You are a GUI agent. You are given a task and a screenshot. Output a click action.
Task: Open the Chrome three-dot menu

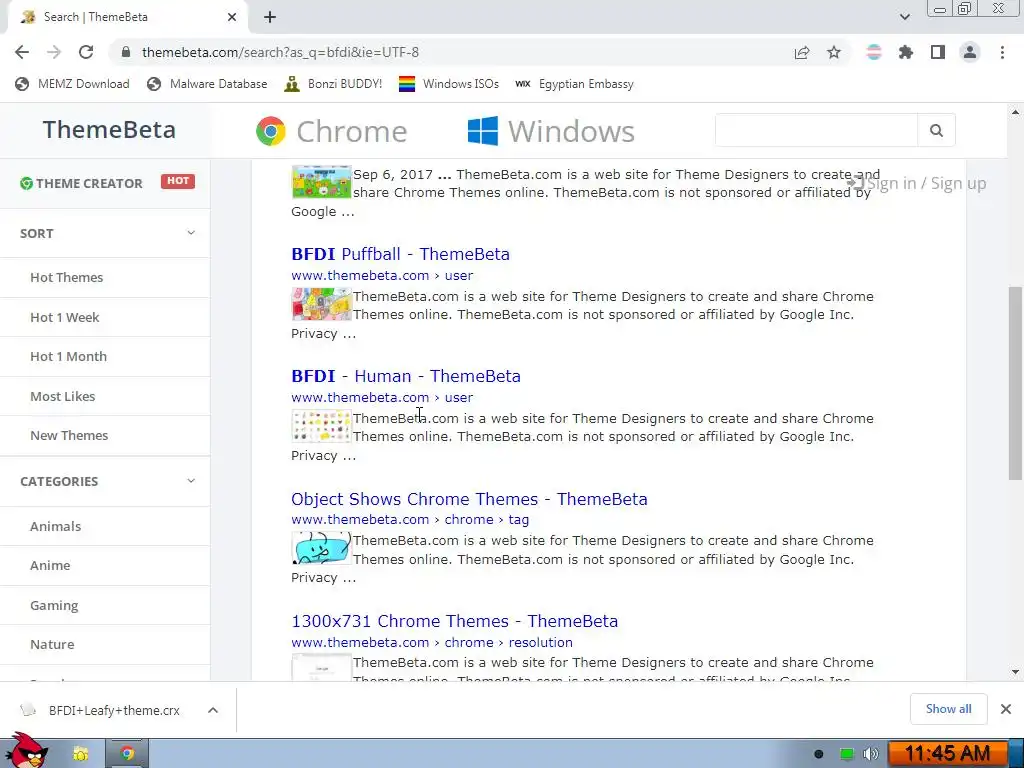pos(1002,52)
